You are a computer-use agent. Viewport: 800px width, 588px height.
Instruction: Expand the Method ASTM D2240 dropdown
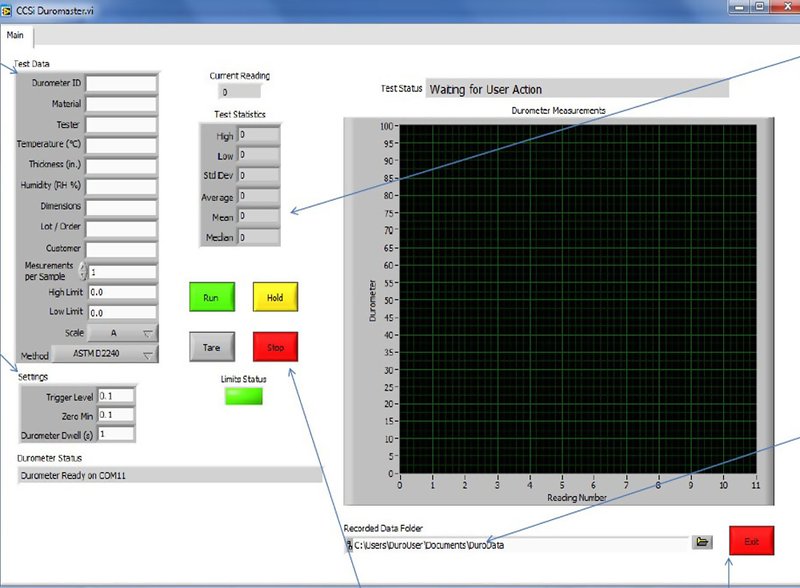tap(104, 354)
